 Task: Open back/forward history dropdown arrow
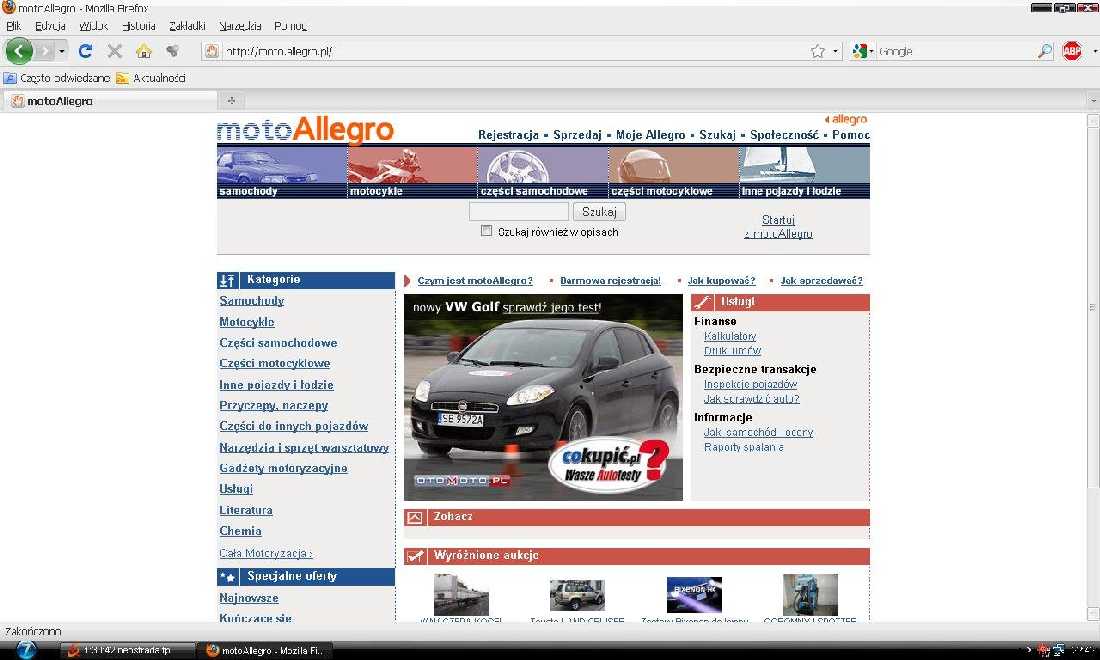click(x=62, y=51)
